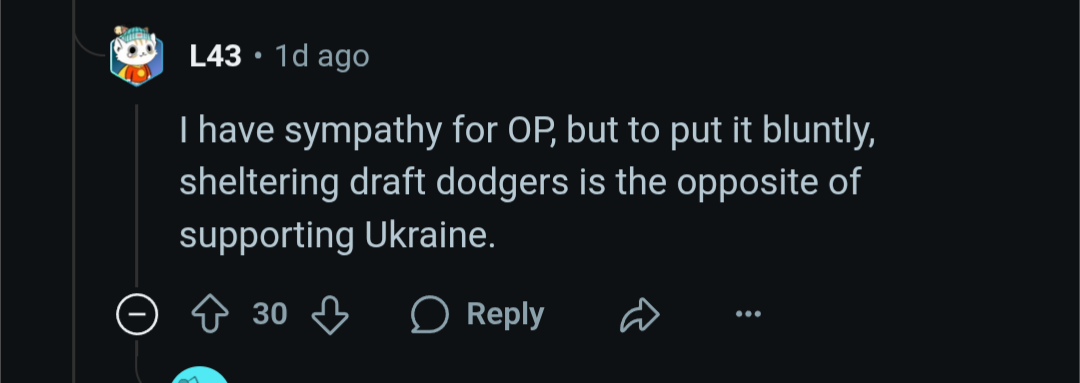1080x383 pixels.
Task: Click the speech bubble Reply icon
Action: pos(430,315)
